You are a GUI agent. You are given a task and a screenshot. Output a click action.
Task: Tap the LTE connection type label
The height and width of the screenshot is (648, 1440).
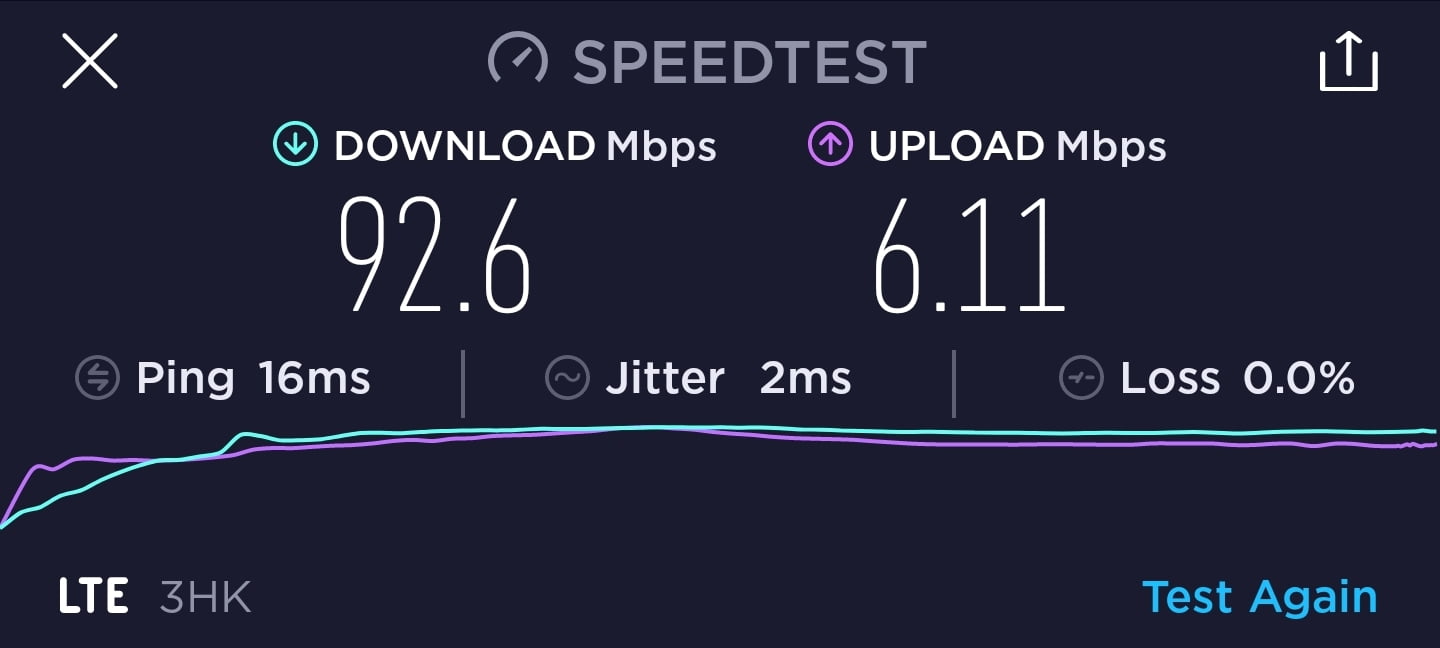pos(93,597)
